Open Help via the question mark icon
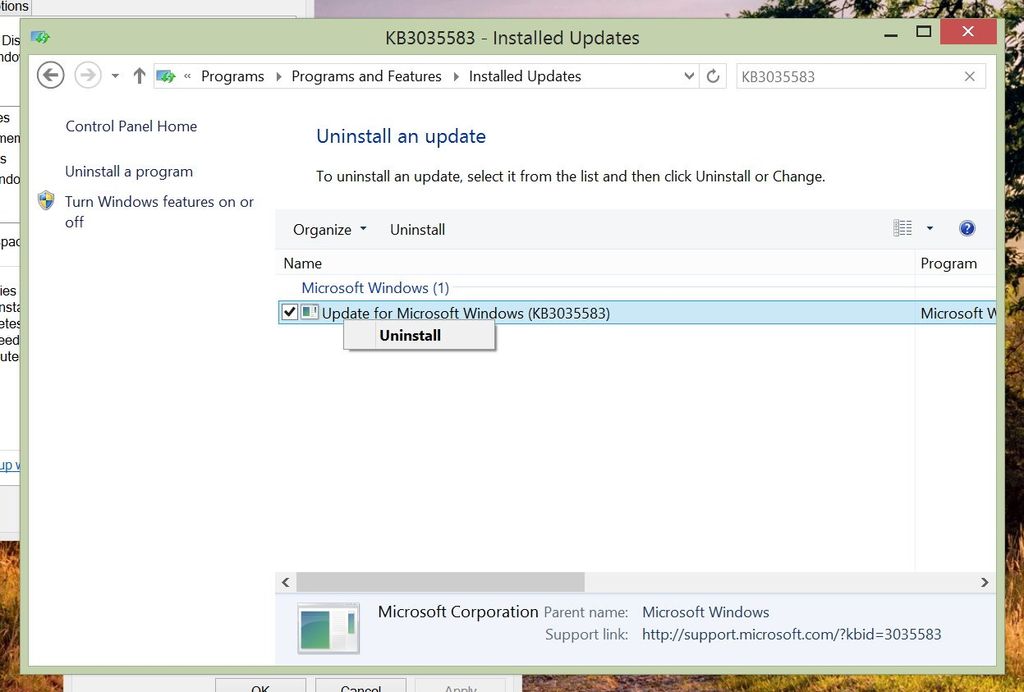This screenshot has height=692, width=1024. (x=967, y=228)
